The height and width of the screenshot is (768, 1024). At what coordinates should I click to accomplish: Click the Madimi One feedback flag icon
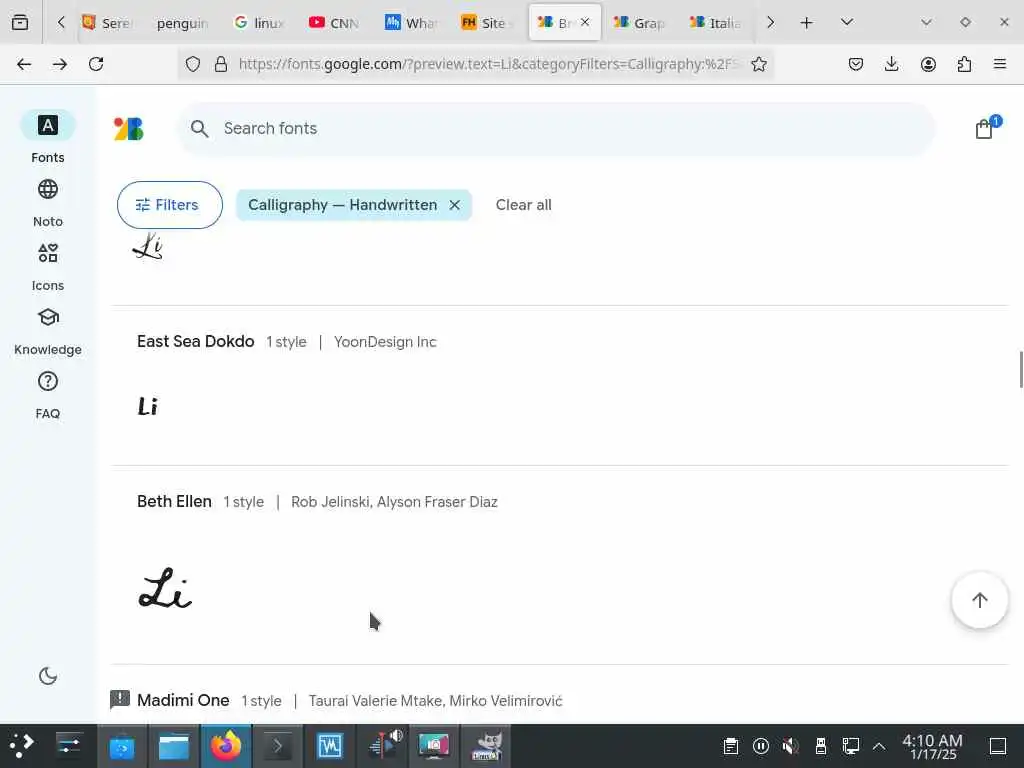click(x=120, y=699)
